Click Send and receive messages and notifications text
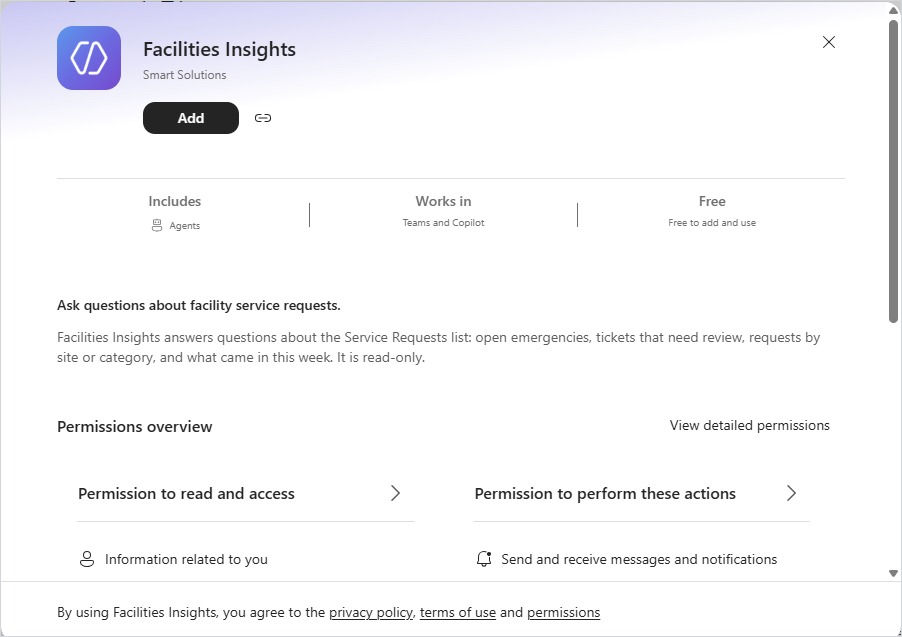The width and height of the screenshot is (902, 637). coord(639,559)
